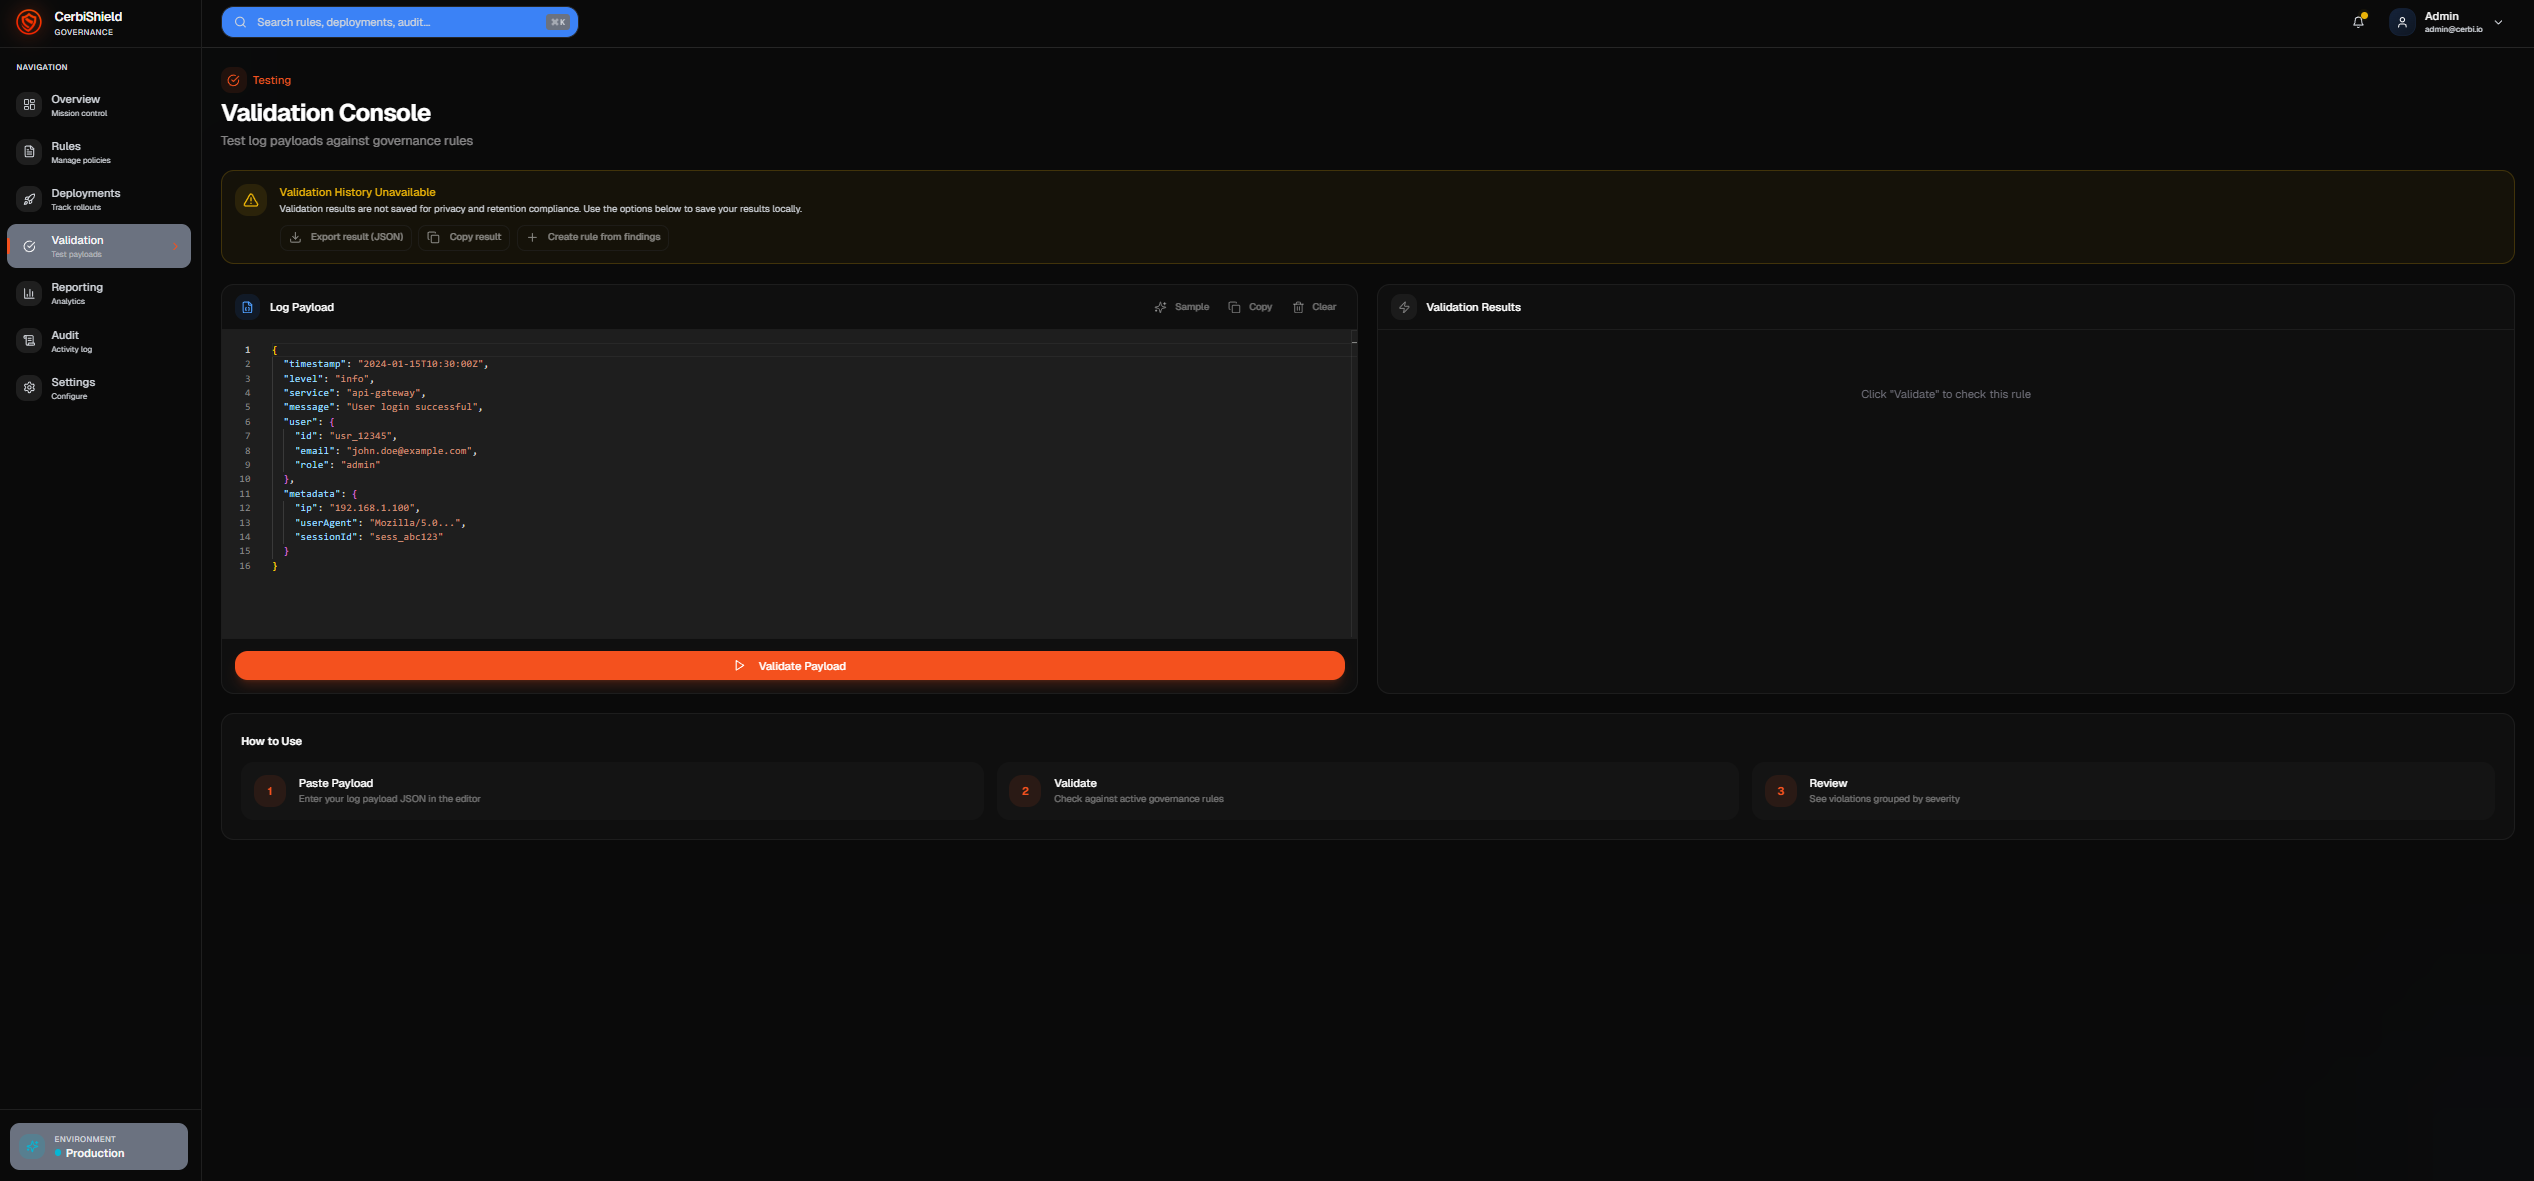Click the Environment Production selector

coord(98,1146)
